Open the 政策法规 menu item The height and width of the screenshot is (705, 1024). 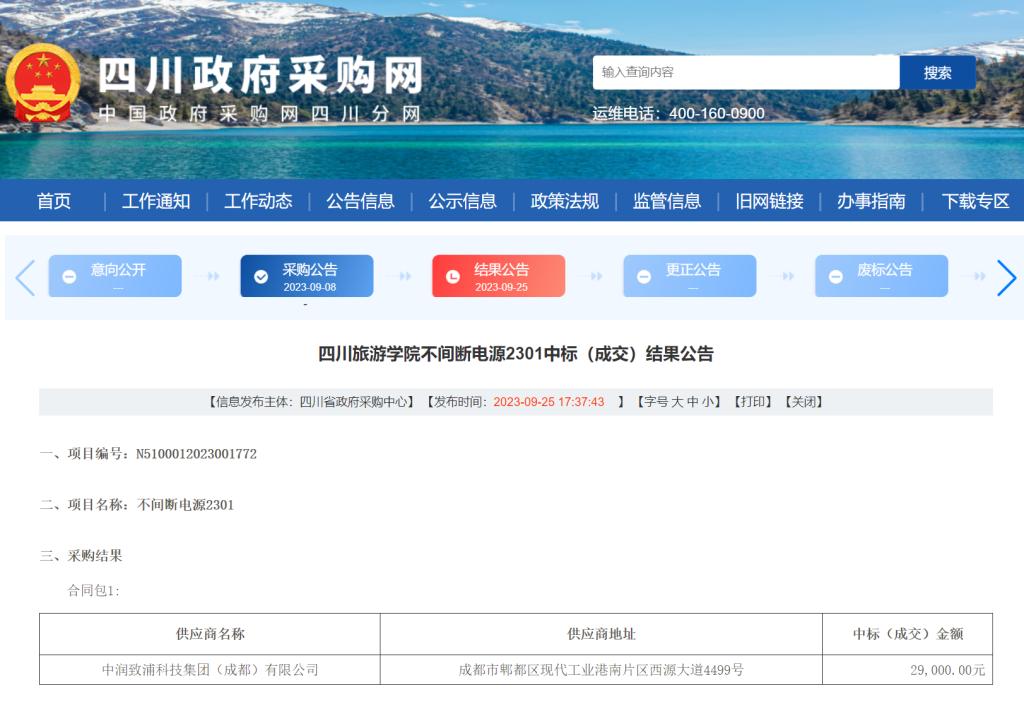(565, 201)
